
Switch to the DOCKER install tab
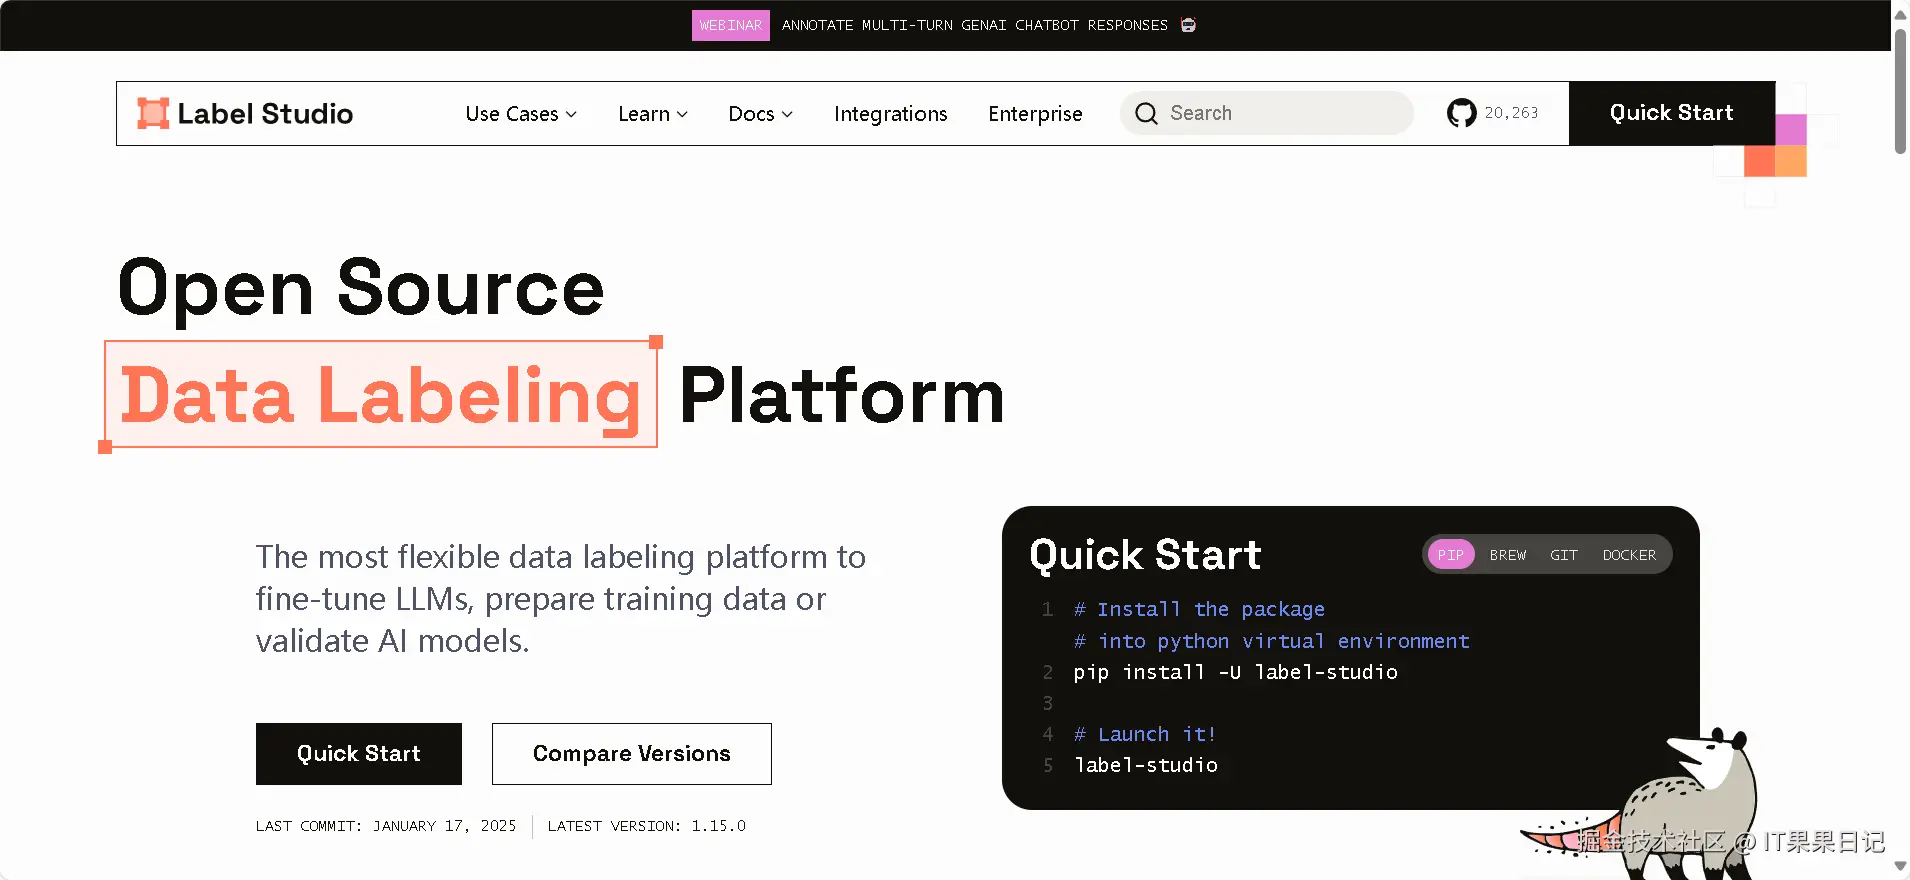tap(1629, 555)
